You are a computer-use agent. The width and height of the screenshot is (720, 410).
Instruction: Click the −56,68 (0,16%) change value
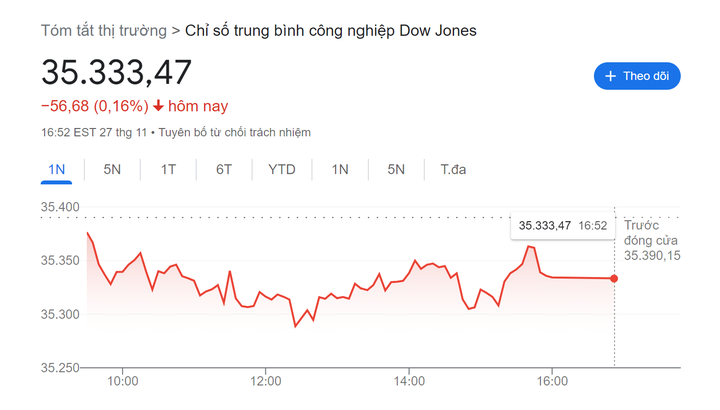pos(94,106)
